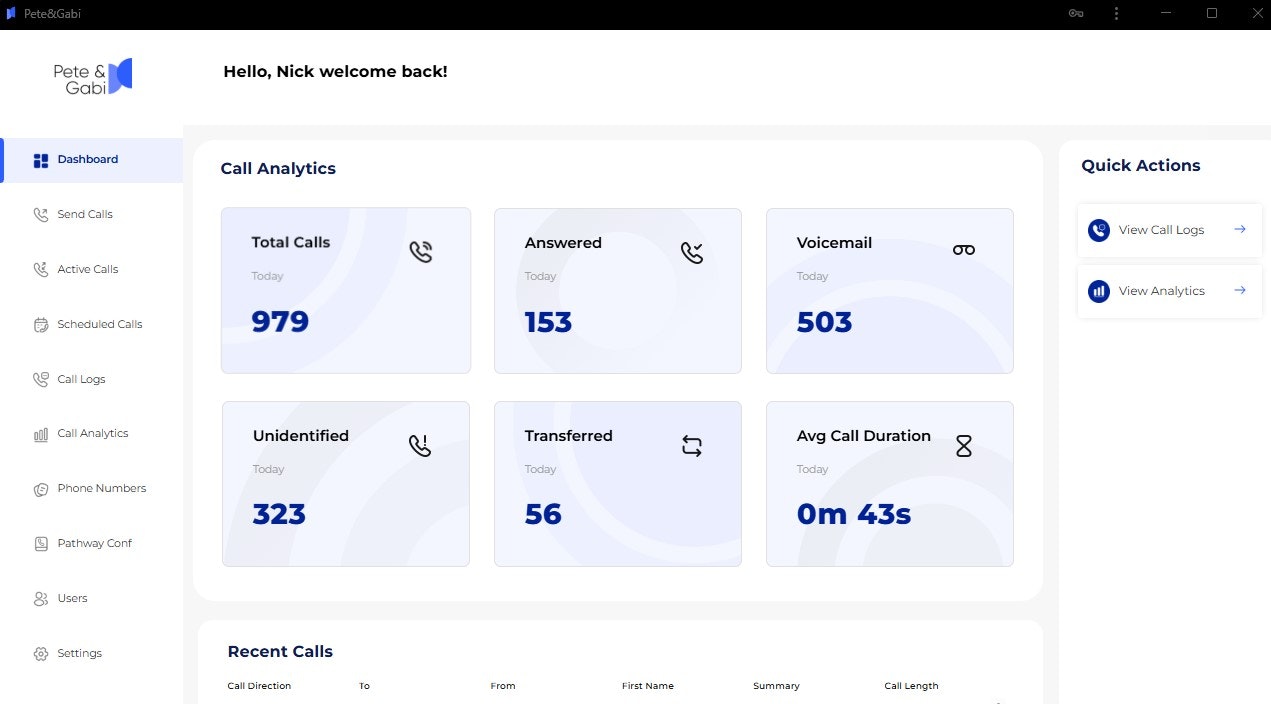Screen dimensions: 1271x704
Task: Click the Answered phone checkmark icon
Action: tap(692, 252)
